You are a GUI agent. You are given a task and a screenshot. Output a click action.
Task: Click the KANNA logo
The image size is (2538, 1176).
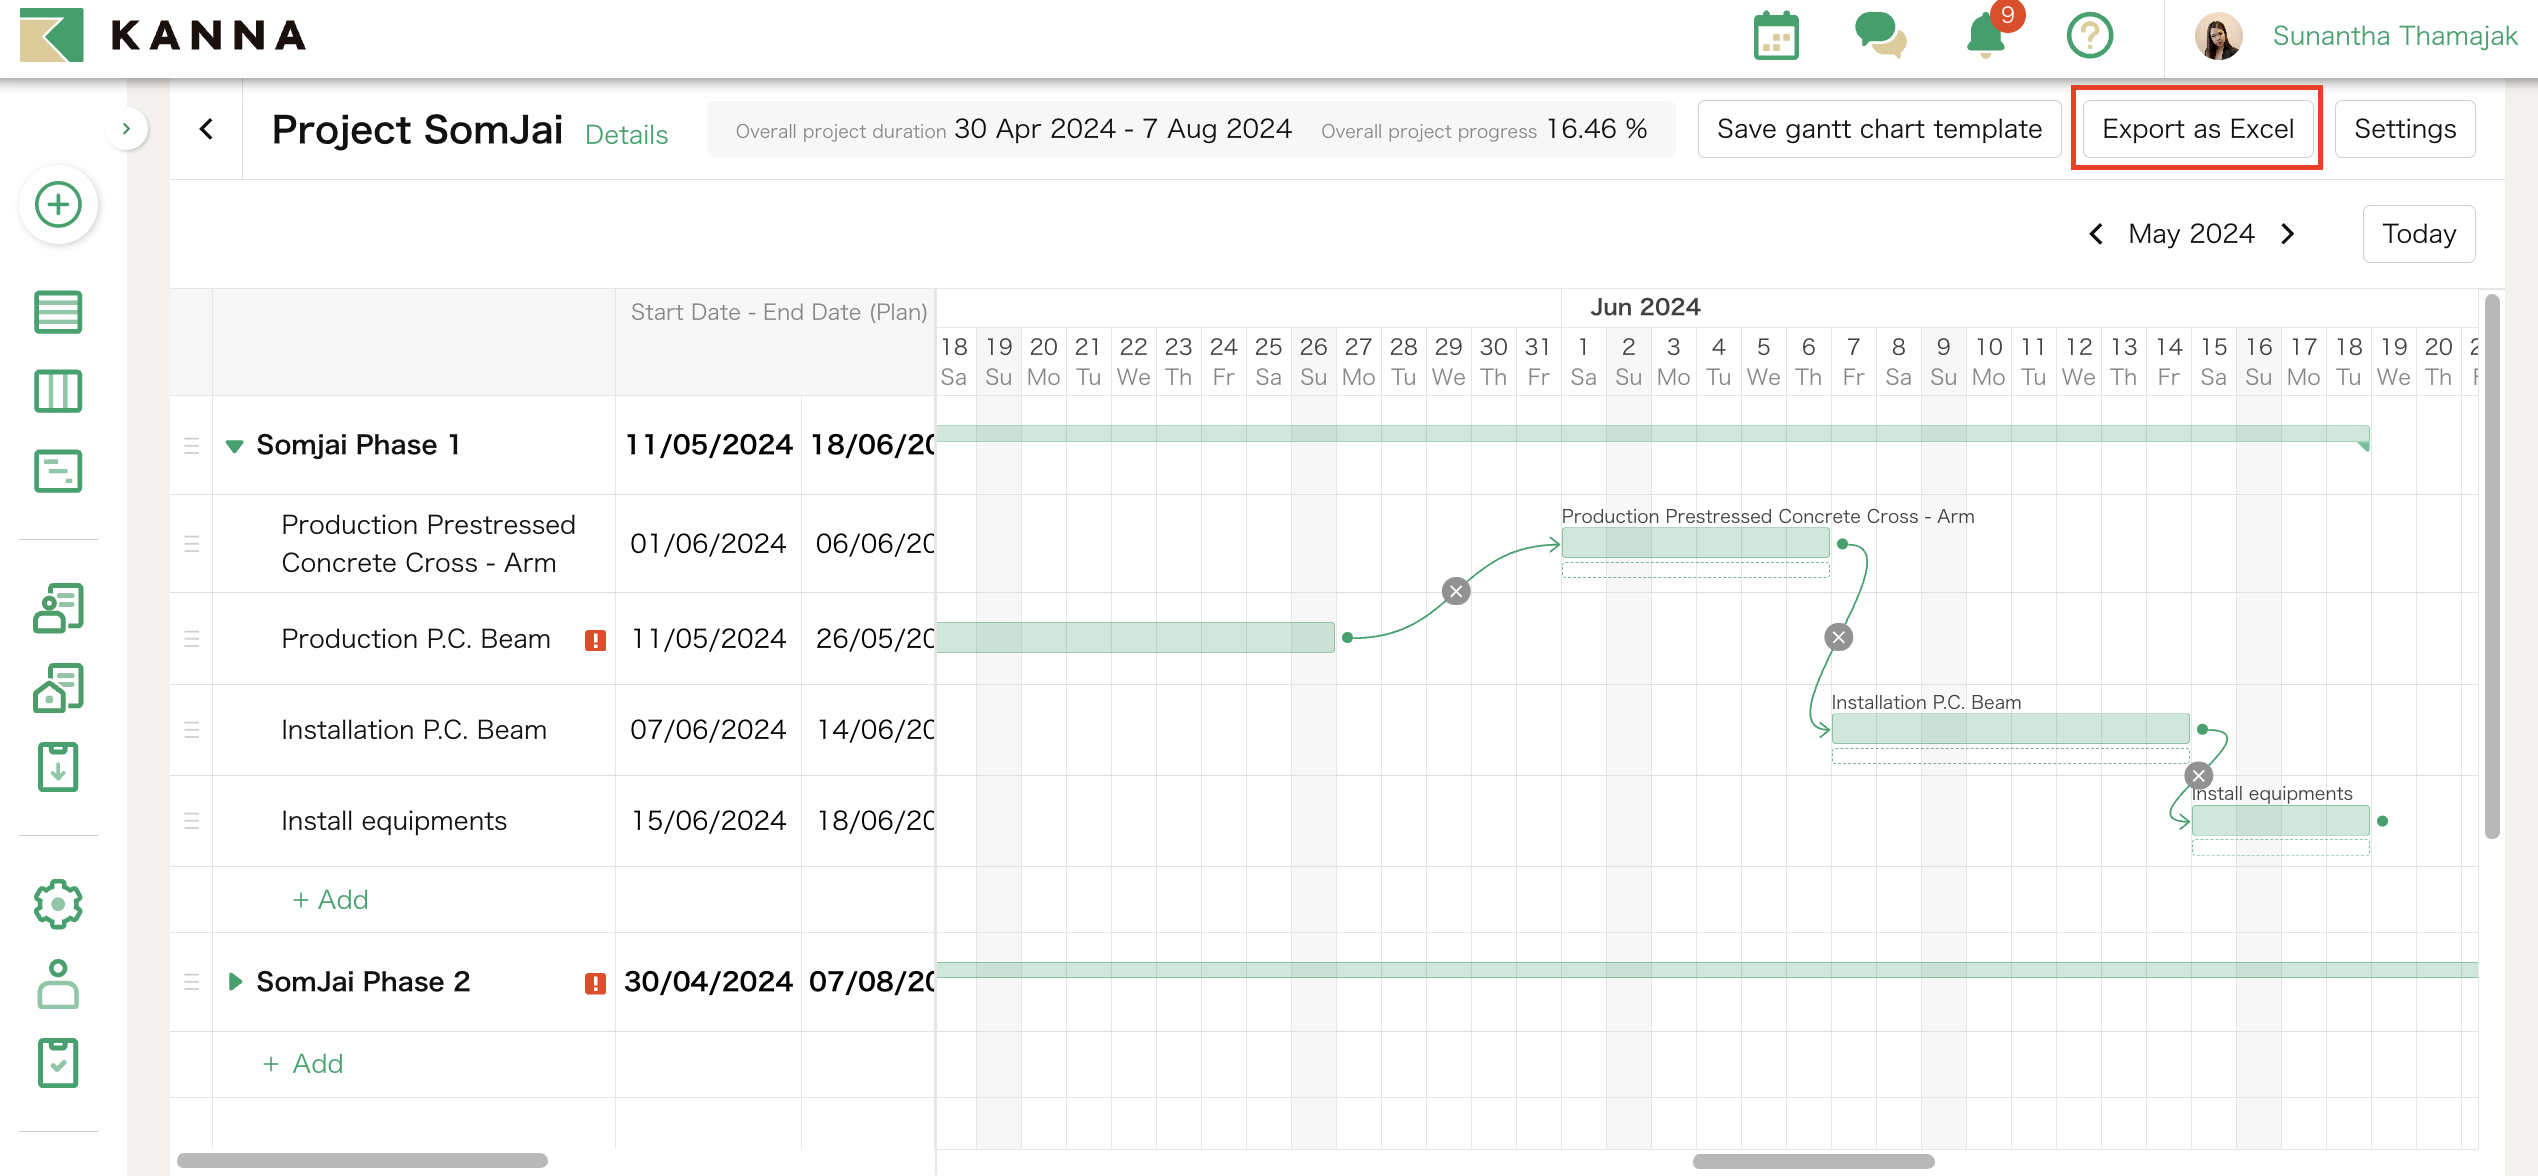pyautogui.click(x=160, y=35)
